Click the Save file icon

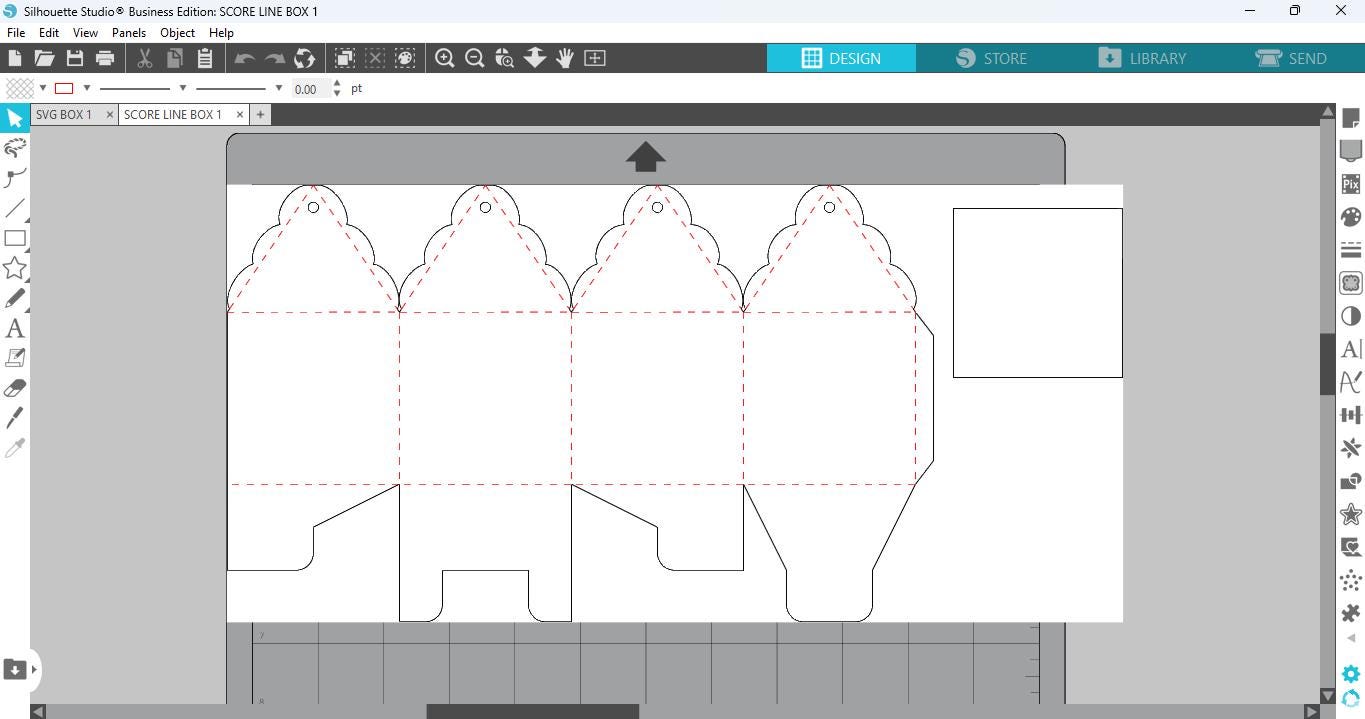pyautogui.click(x=75, y=58)
